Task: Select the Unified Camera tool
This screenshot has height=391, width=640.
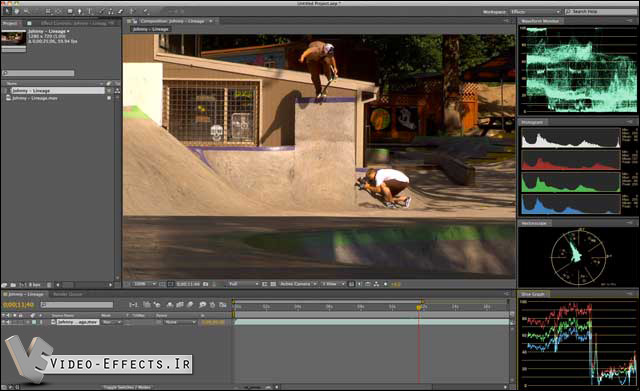Action: [48, 11]
